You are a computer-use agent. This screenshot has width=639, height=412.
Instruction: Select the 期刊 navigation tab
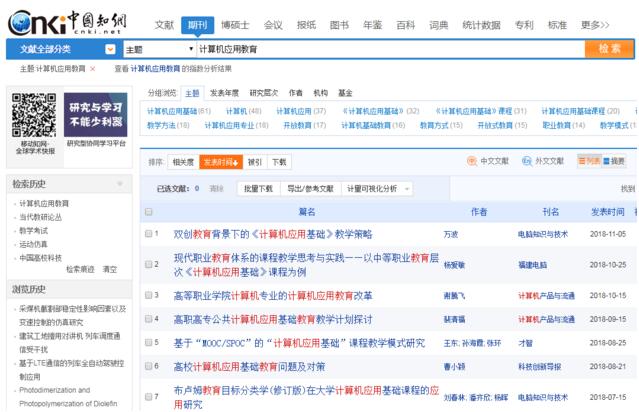[x=198, y=25]
